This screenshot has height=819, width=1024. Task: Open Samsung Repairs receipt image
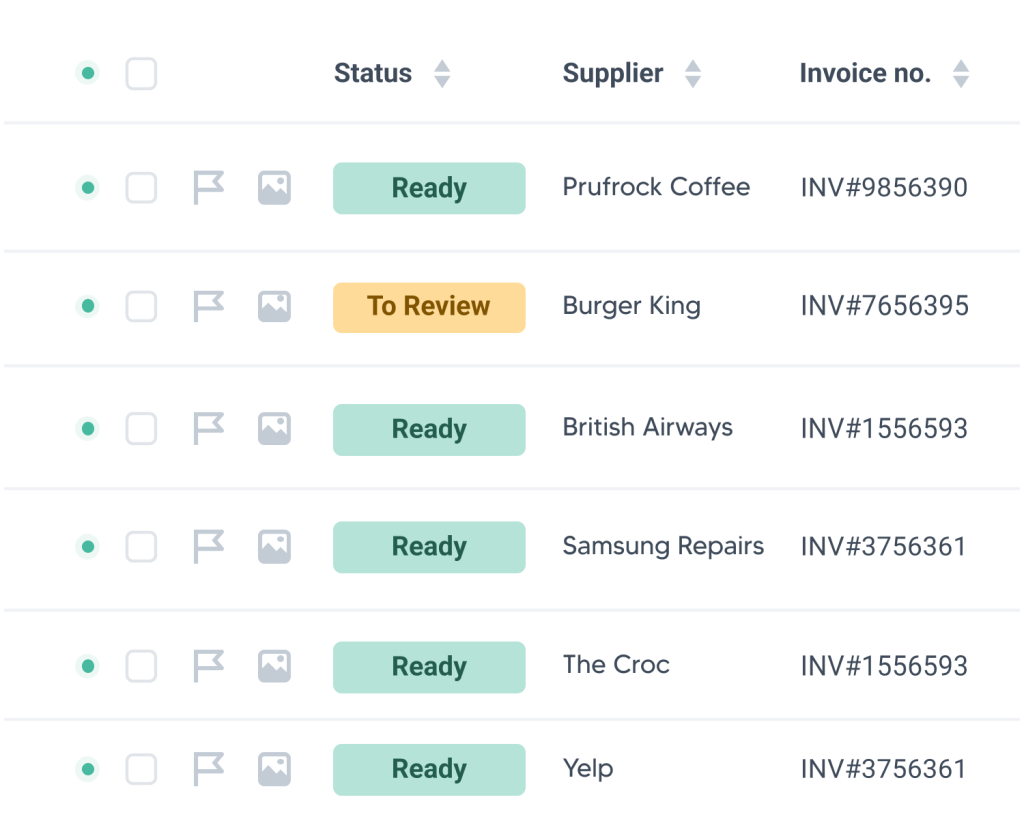click(x=274, y=546)
